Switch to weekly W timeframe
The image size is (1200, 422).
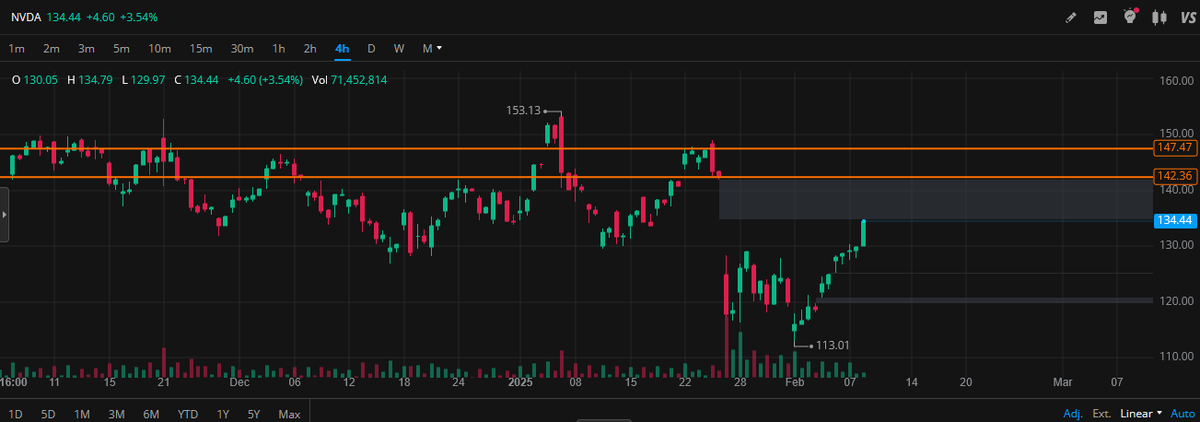pos(399,48)
